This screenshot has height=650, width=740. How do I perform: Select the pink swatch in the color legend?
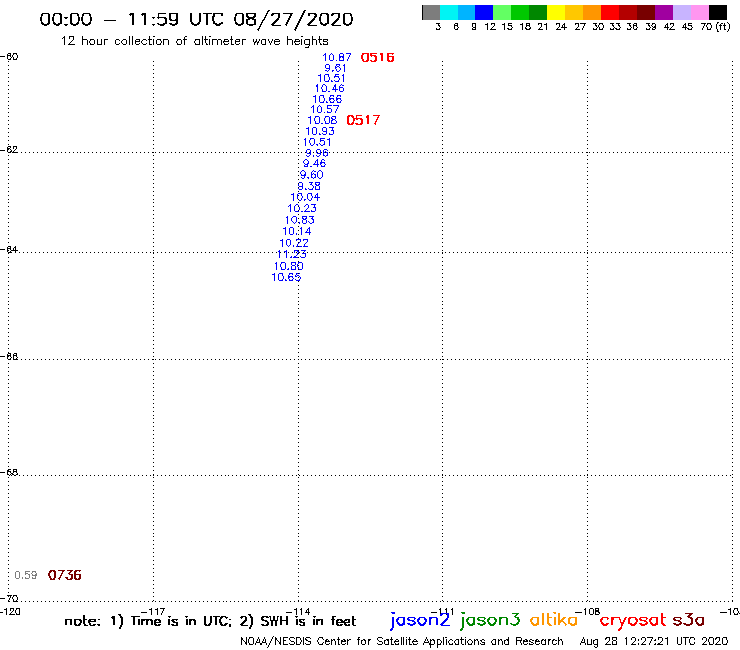(700, 12)
